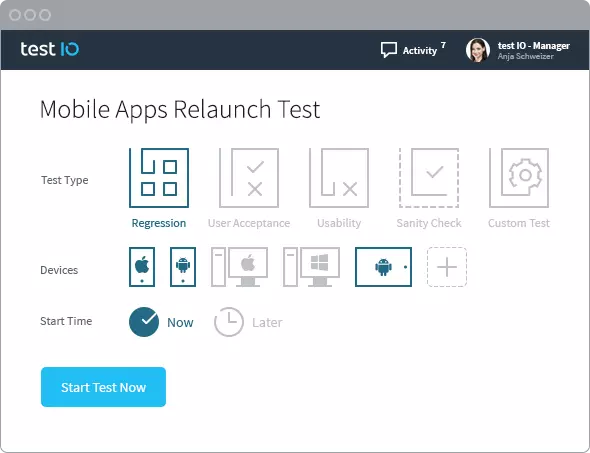Select the Later clock option

pos(248,322)
